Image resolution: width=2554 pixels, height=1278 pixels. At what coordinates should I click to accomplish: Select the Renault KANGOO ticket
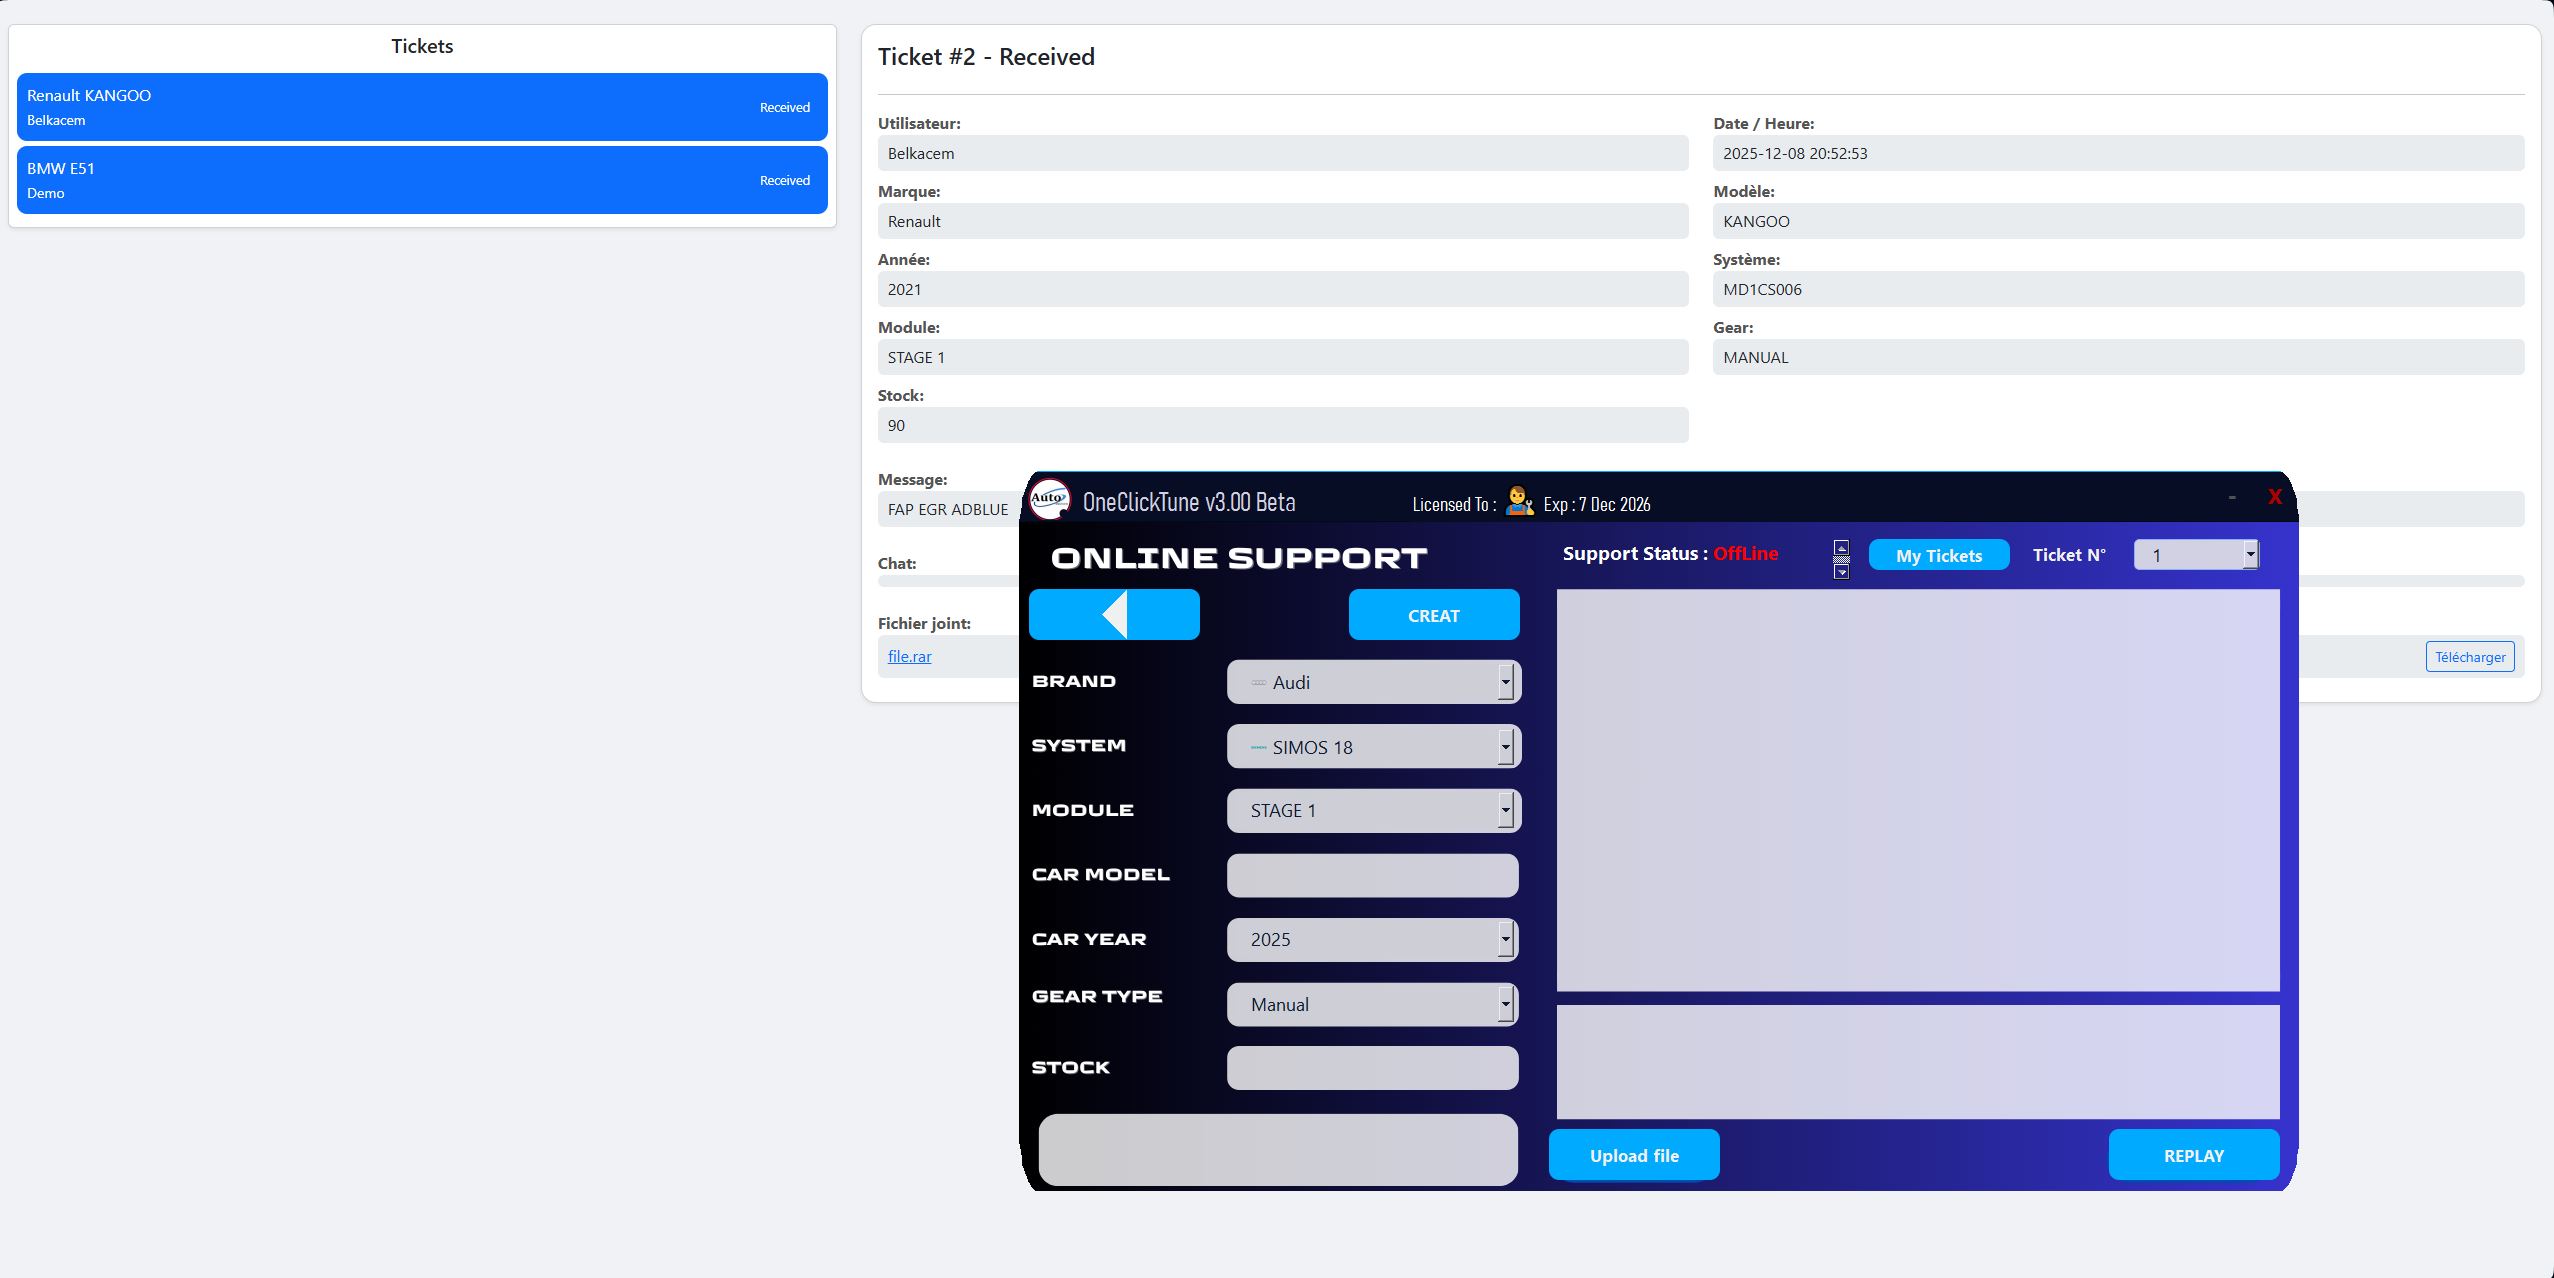(x=421, y=107)
